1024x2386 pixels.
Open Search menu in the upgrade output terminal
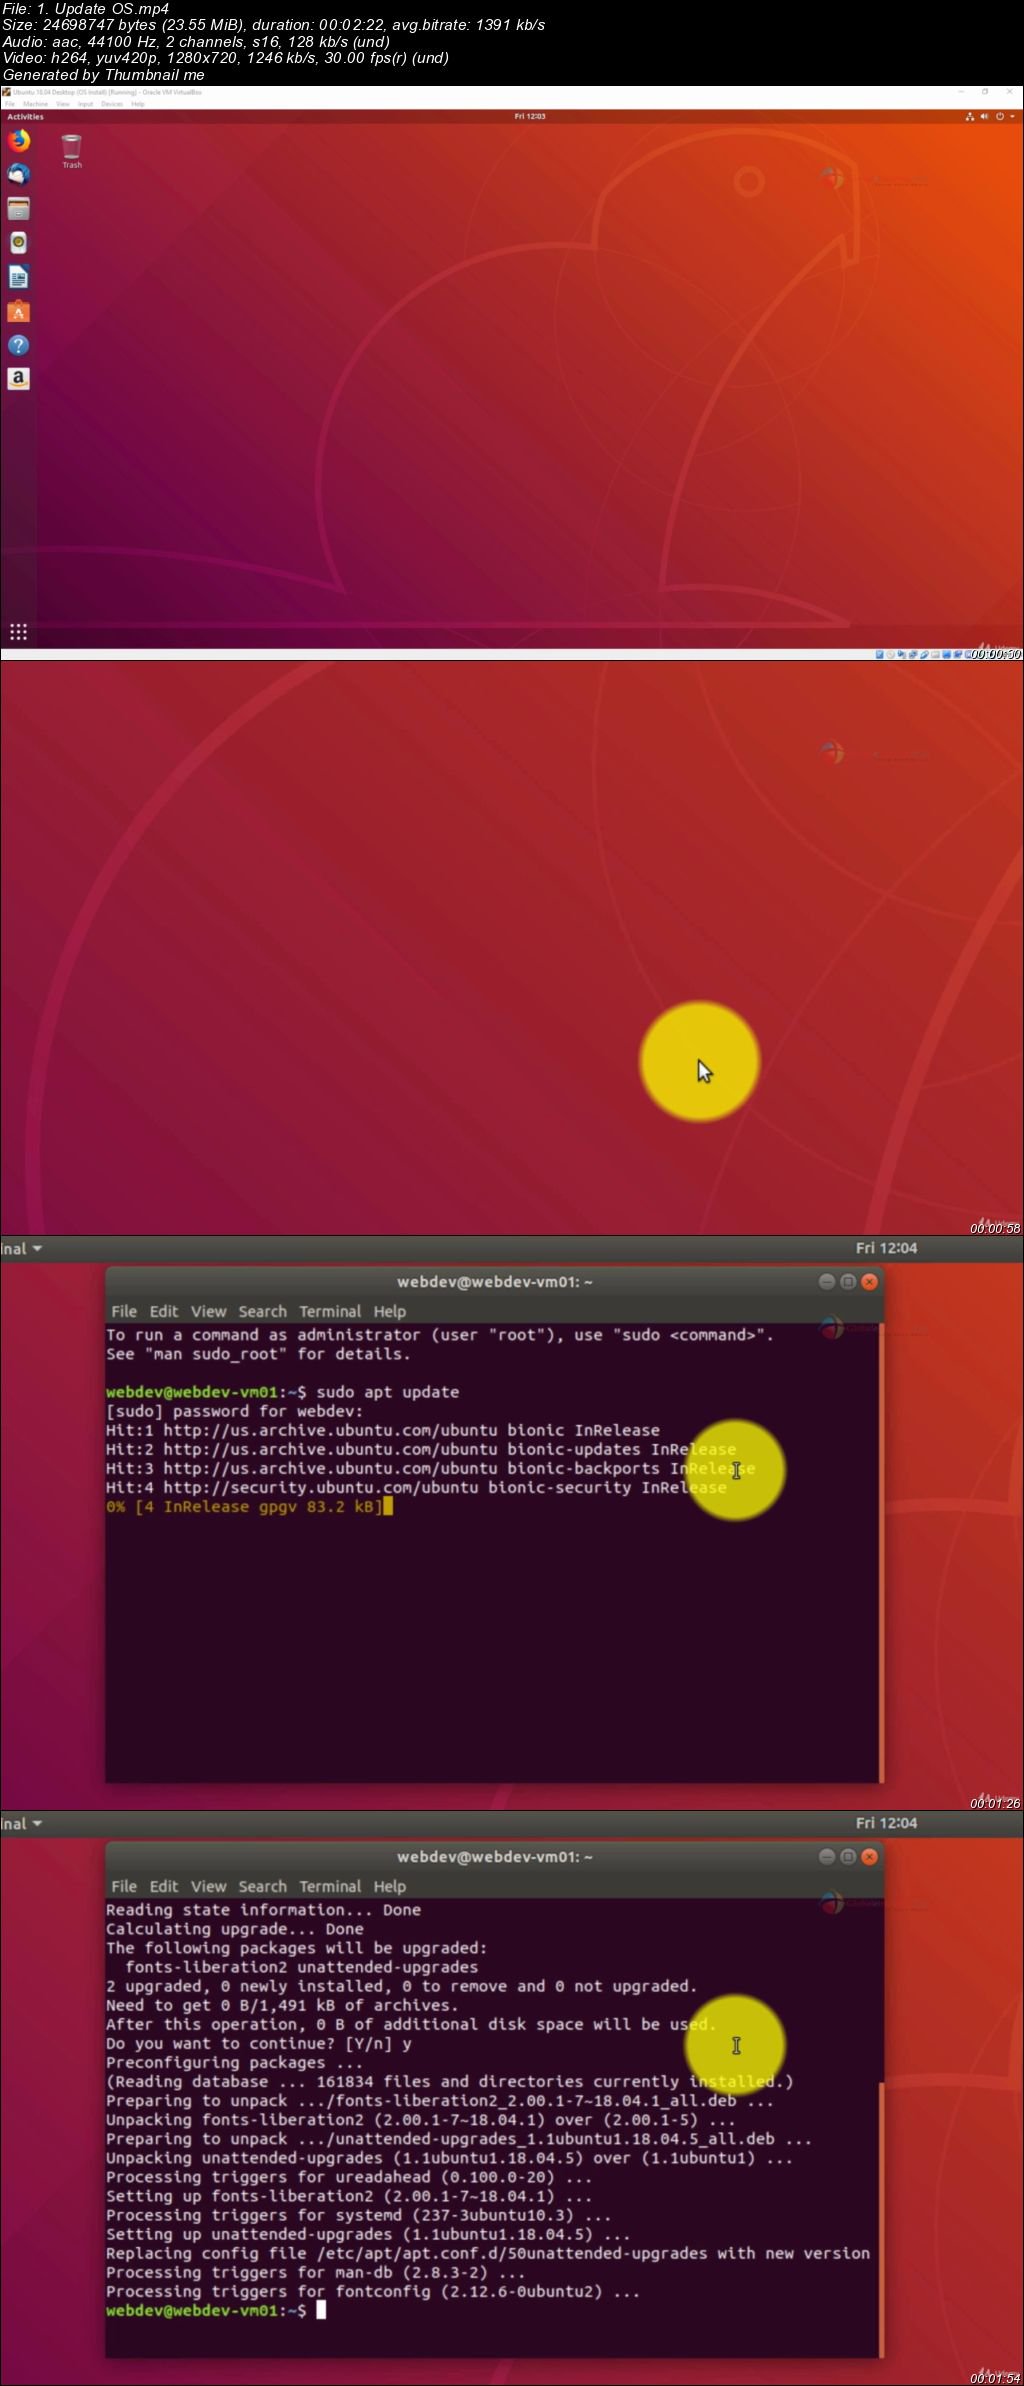click(x=262, y=1886)
